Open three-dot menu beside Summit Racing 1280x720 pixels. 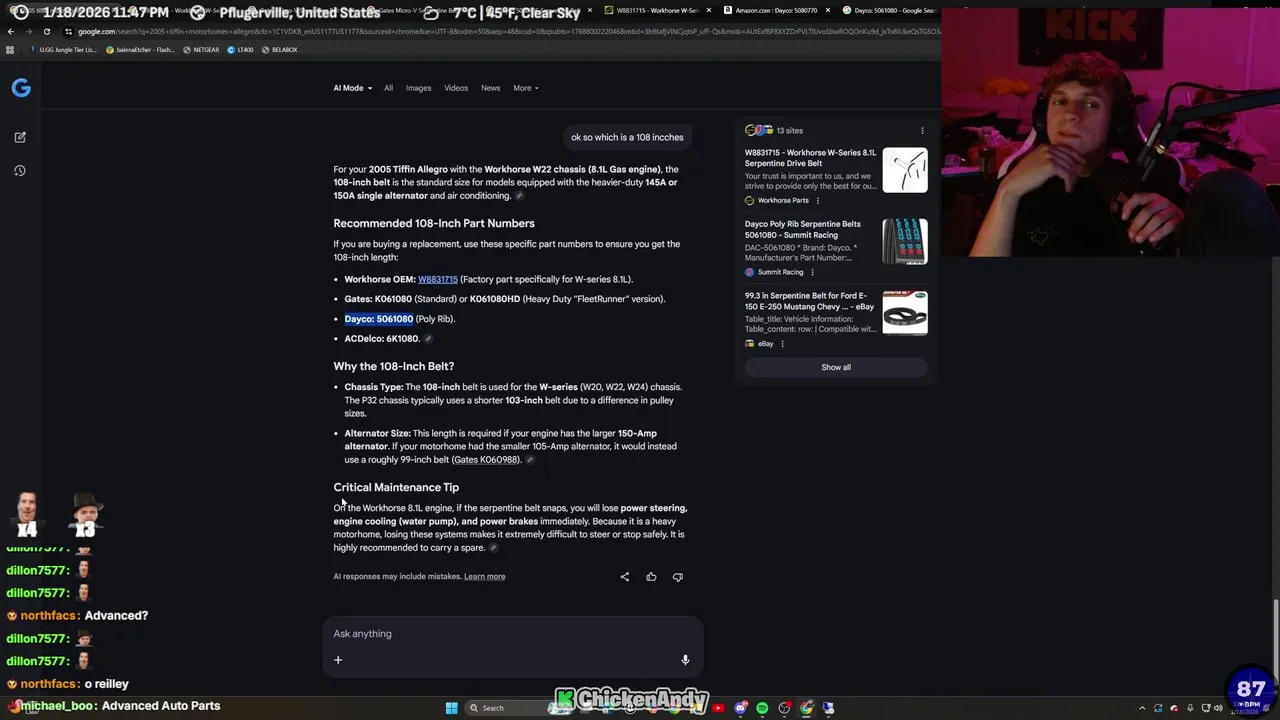(812, 272)
